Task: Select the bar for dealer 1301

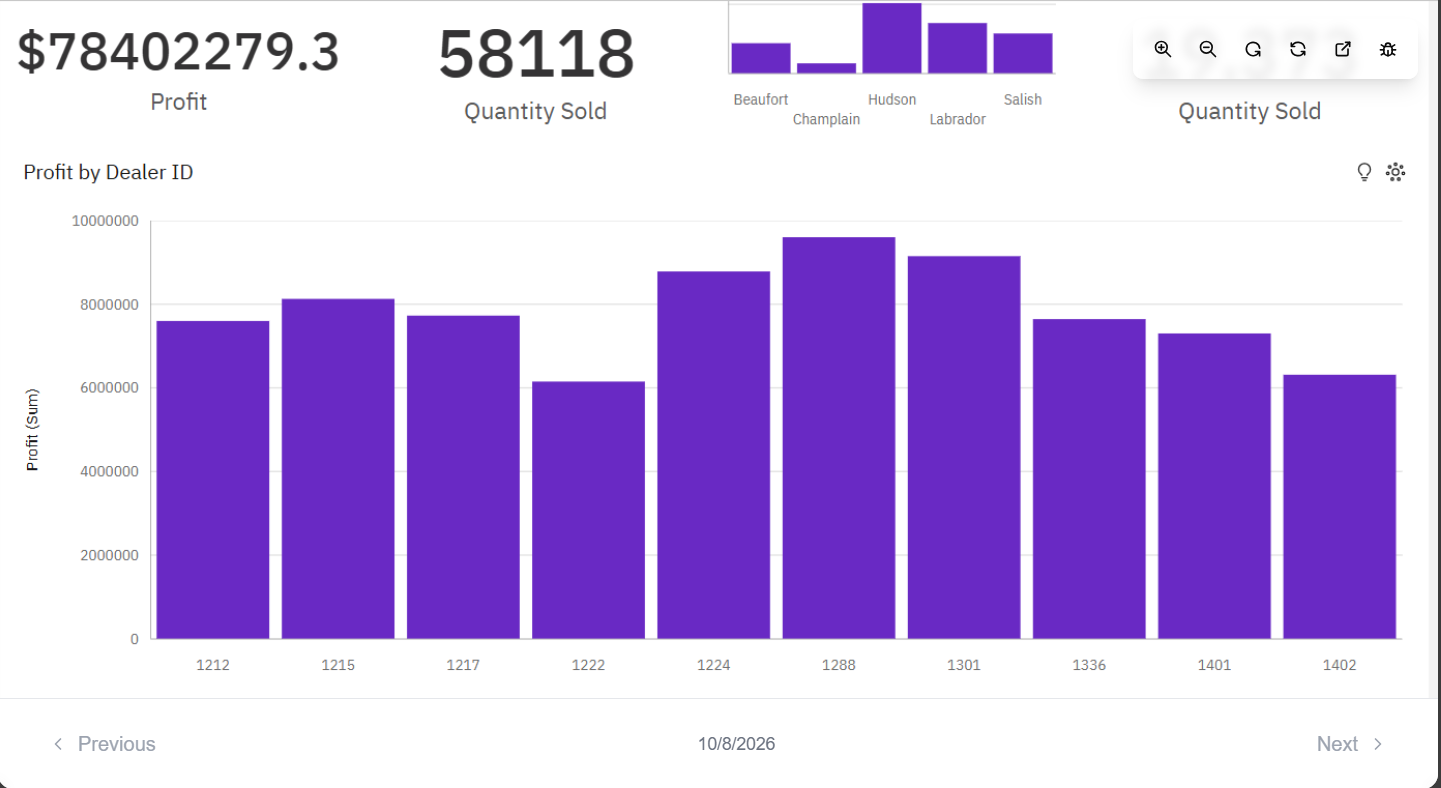Action: [x=964, y=447]
